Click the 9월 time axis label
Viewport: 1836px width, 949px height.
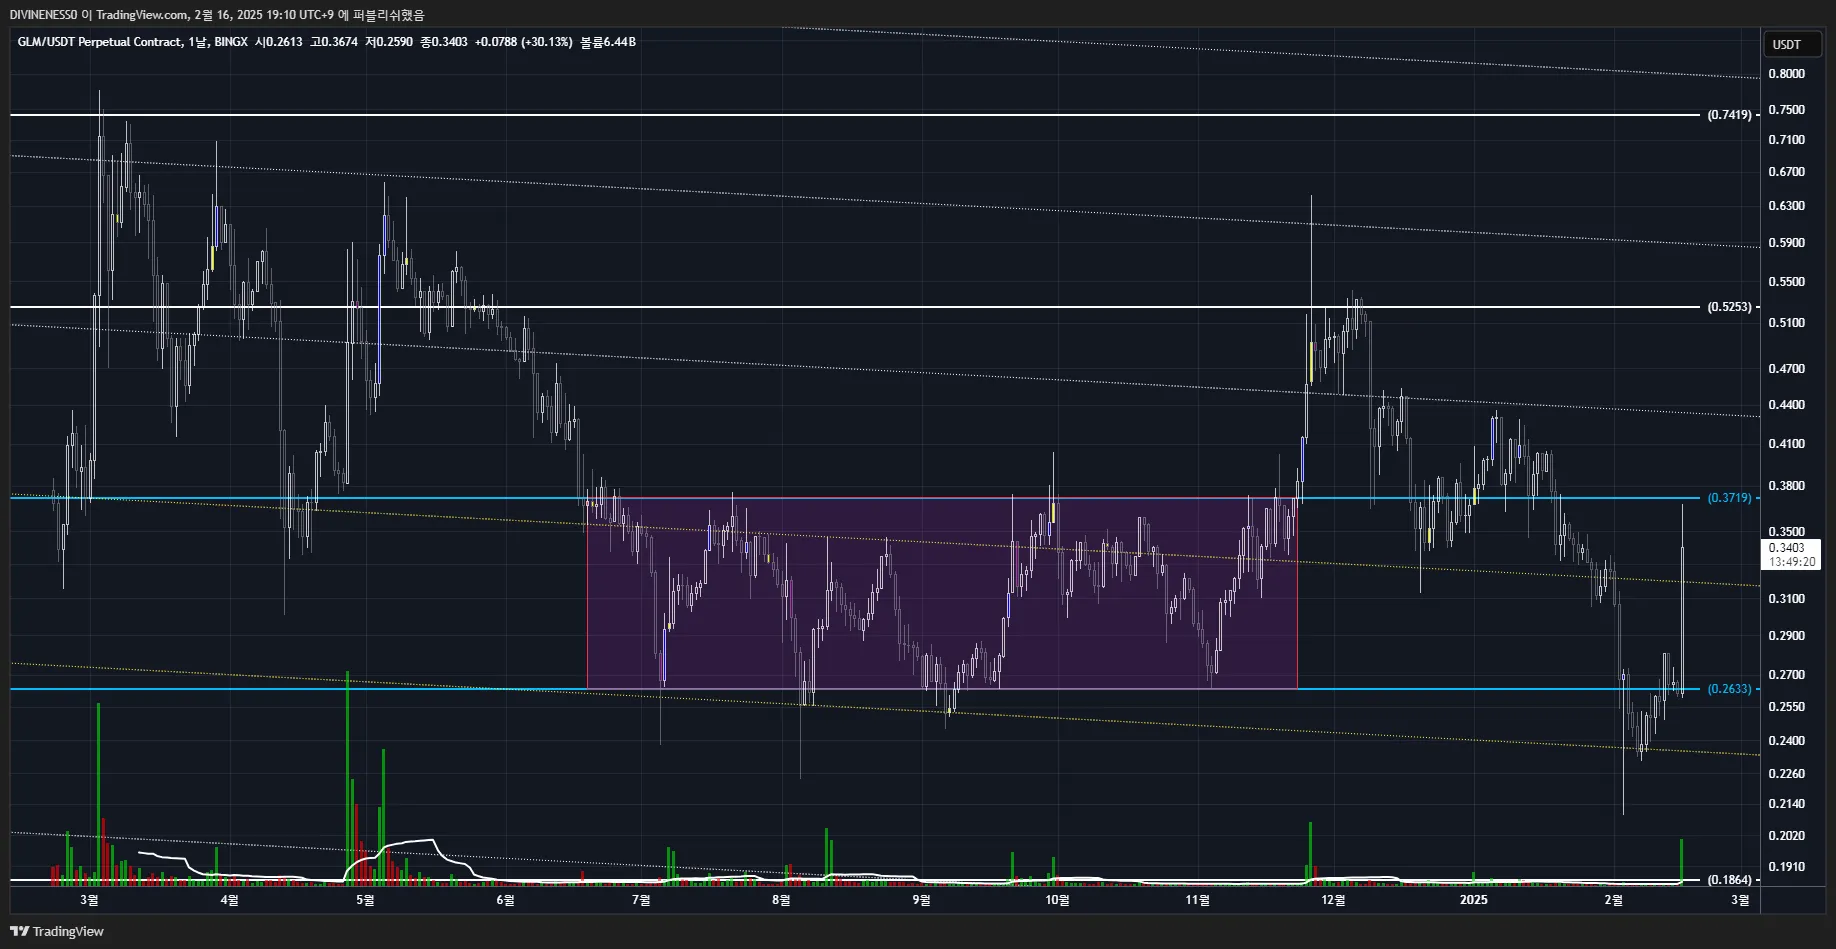921,900
